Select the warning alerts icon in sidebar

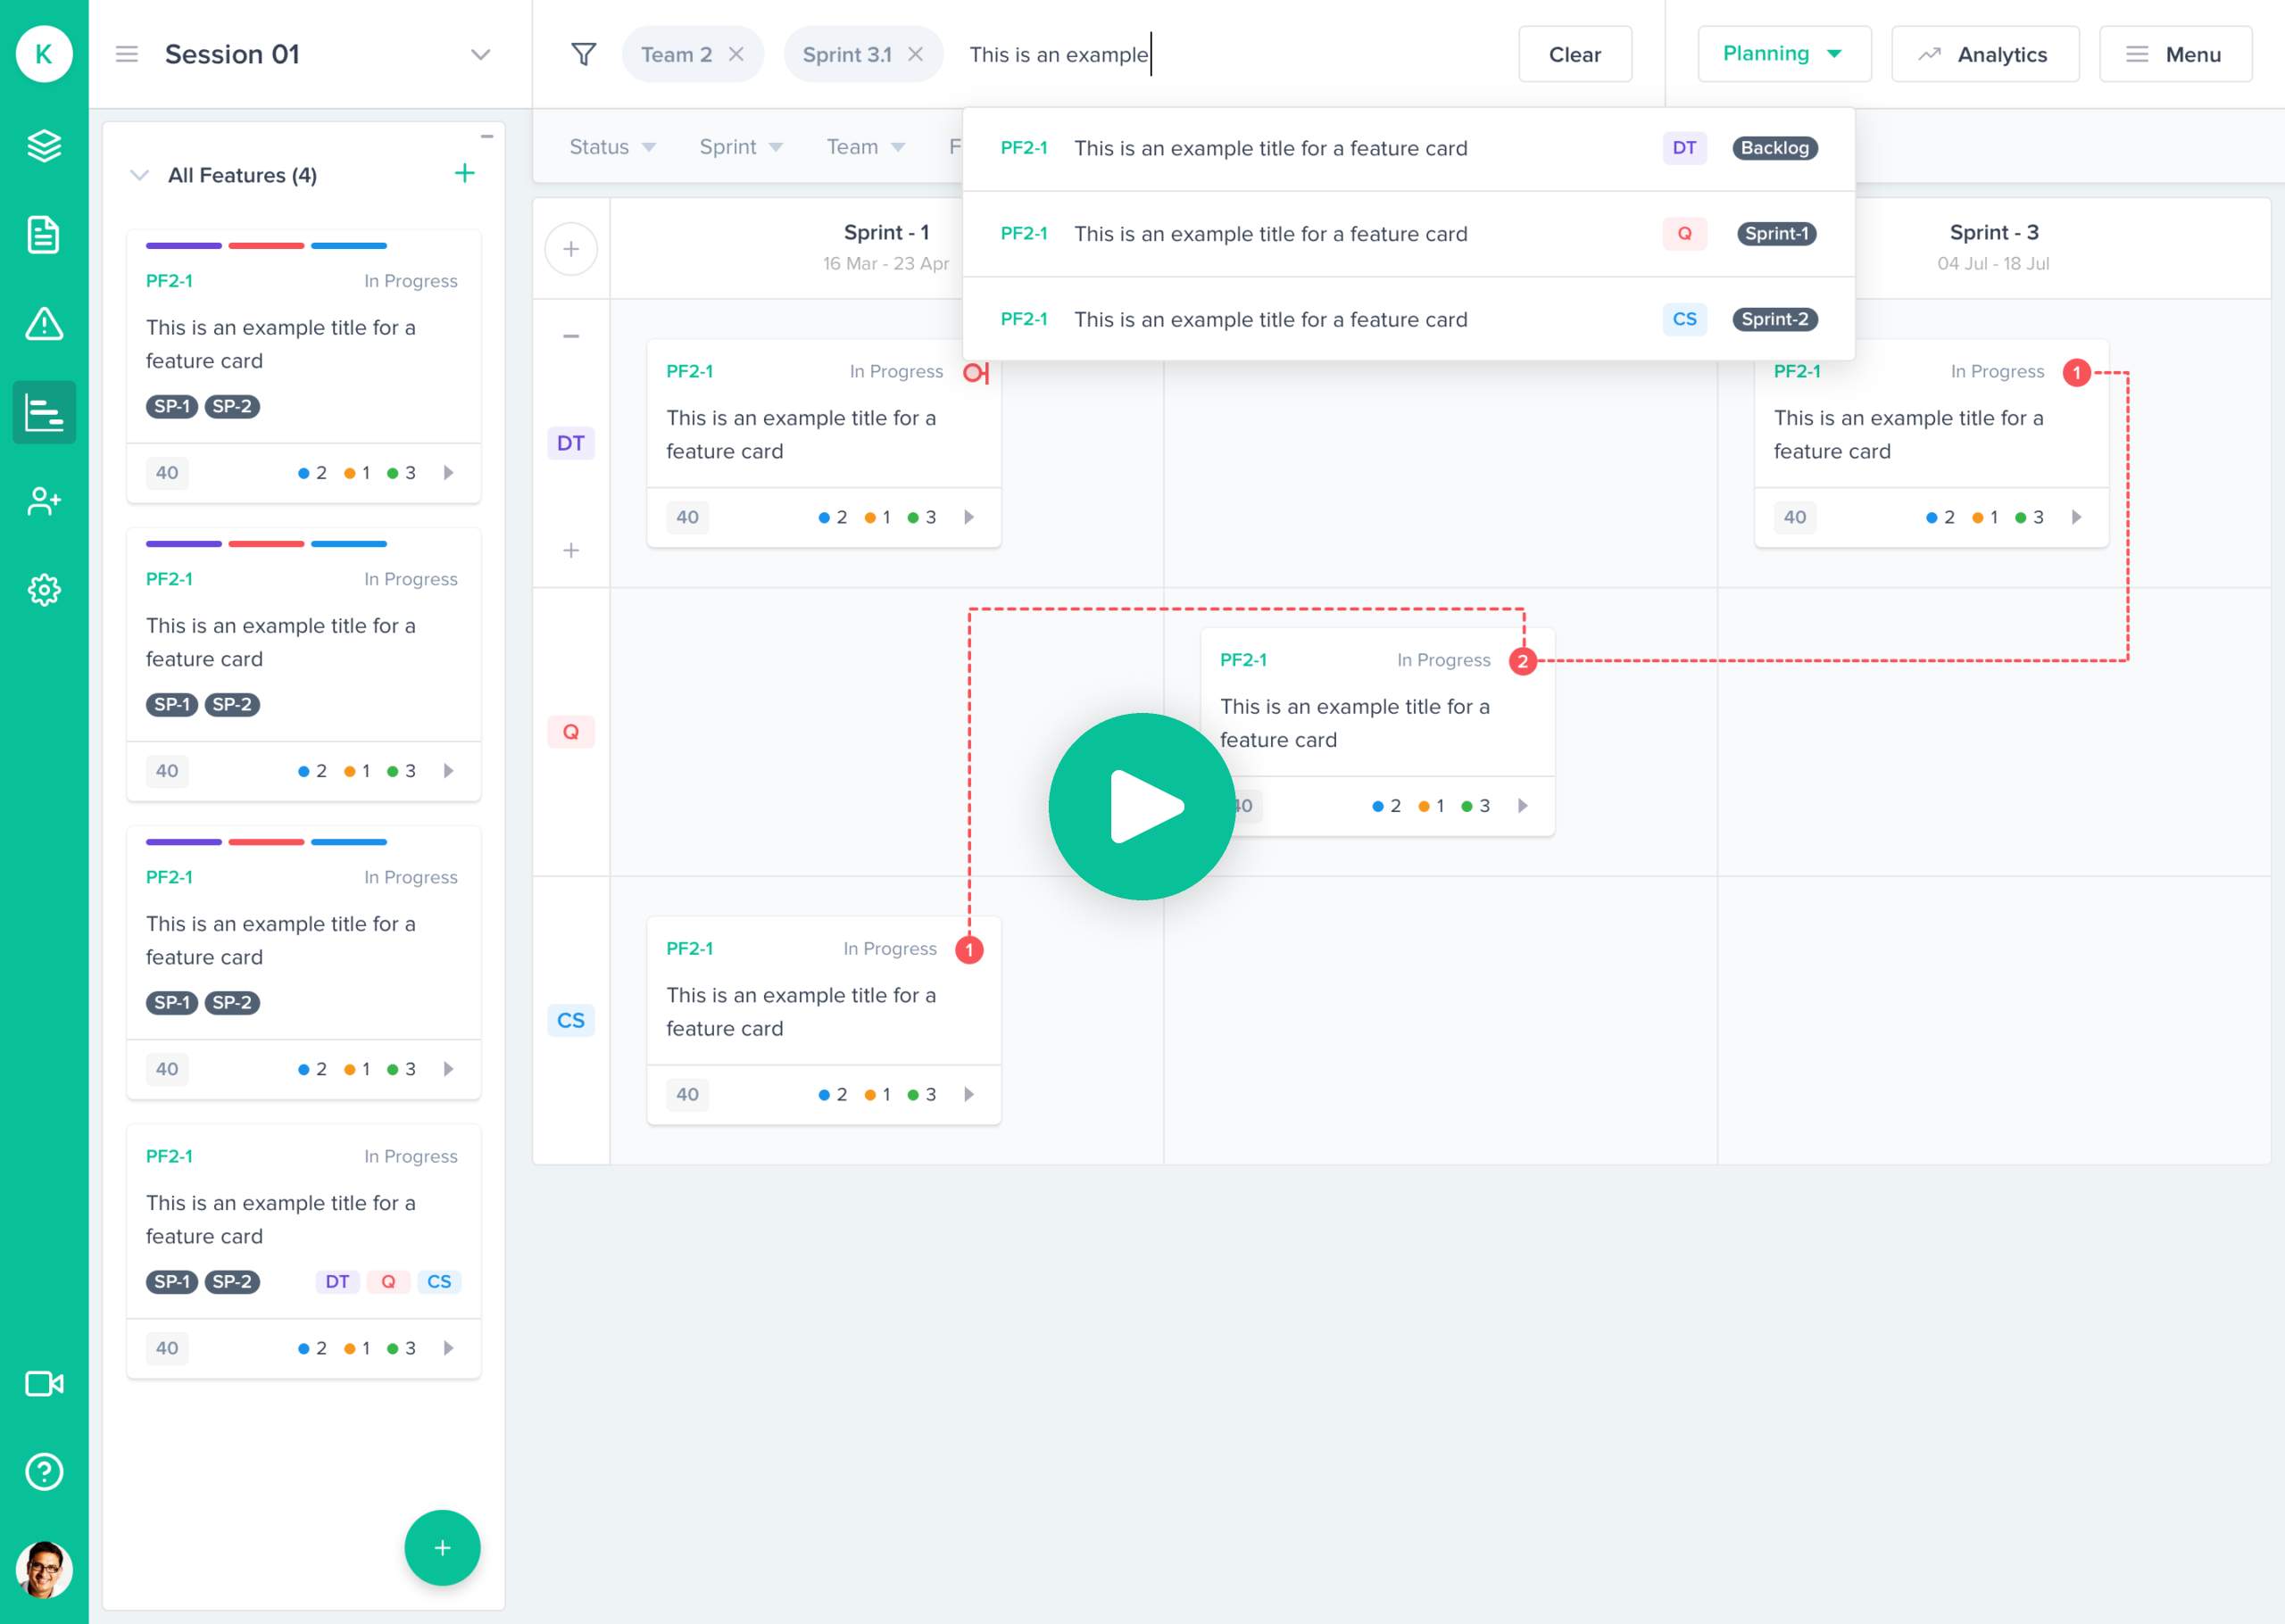44,324
